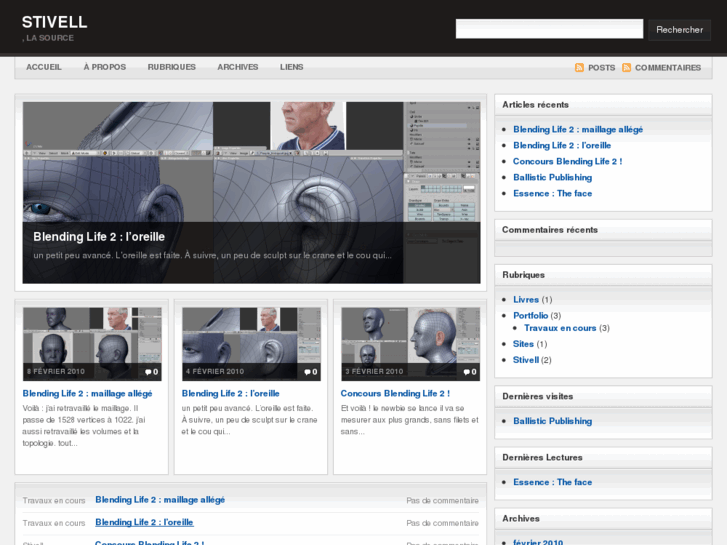
Task: Open Articles récents link Essence : The face
Action: click(552, 193)
